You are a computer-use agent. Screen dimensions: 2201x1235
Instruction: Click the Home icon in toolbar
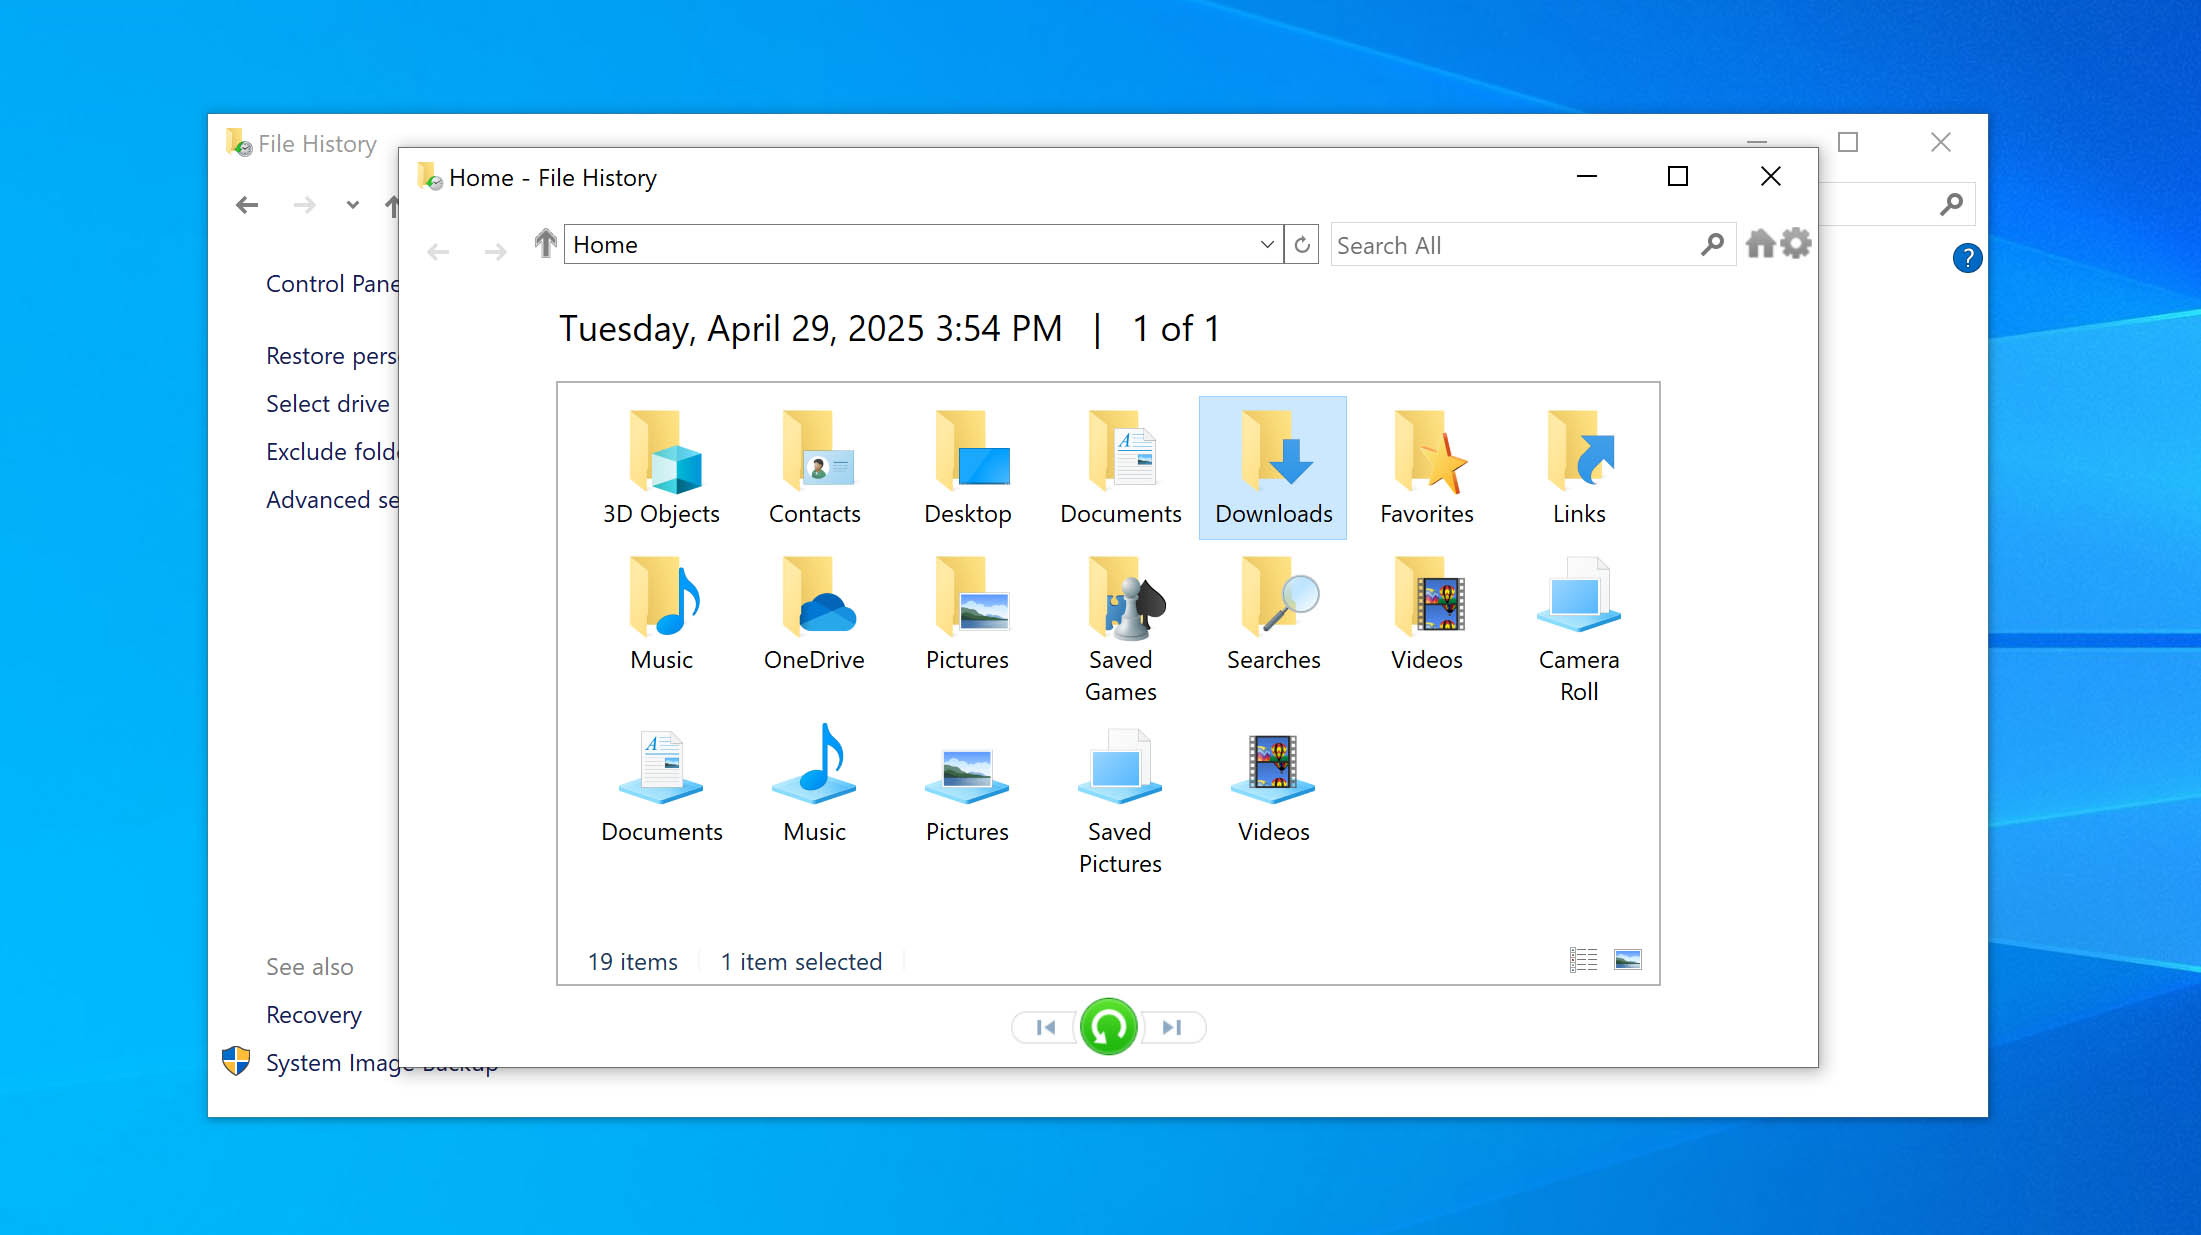click(1760, 244)
